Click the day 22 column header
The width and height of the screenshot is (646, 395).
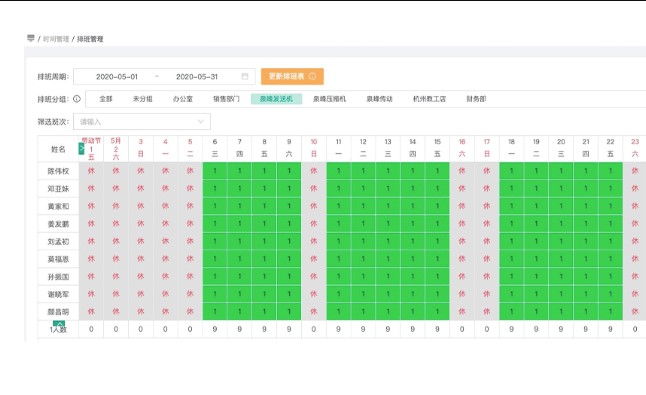click(610, 149)
